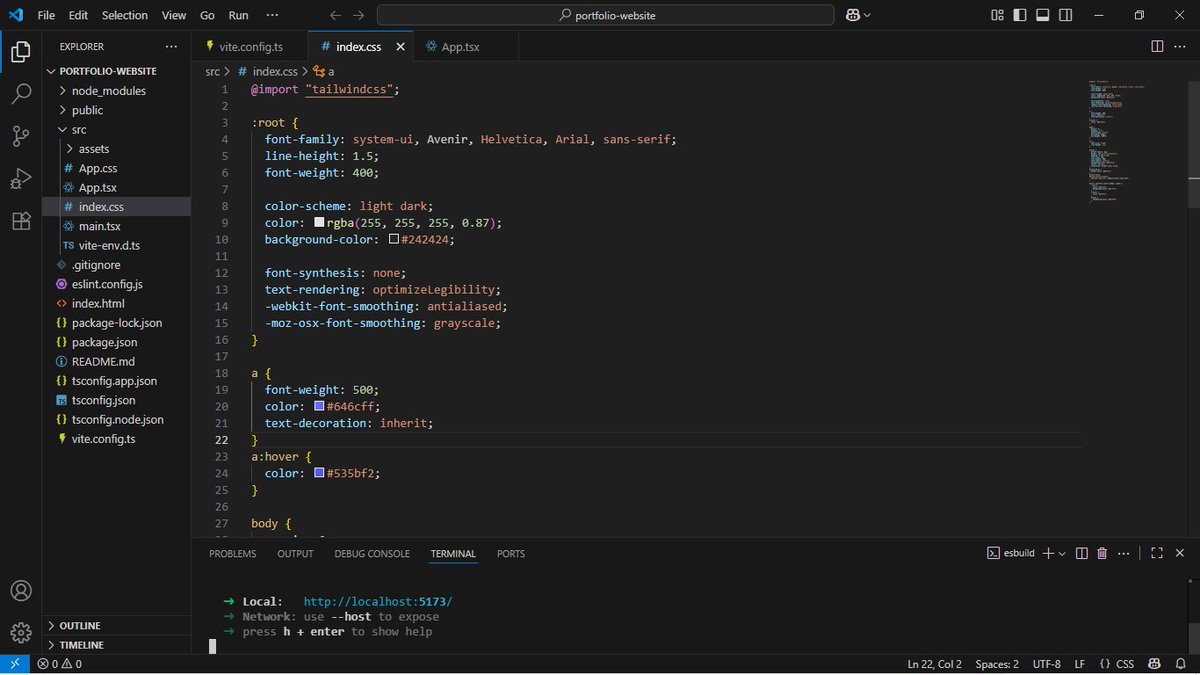Open terminal panel more actions ellipsis
Image resolution: width=1200 pixels, height=675 pixels.
click(1124, 553)
